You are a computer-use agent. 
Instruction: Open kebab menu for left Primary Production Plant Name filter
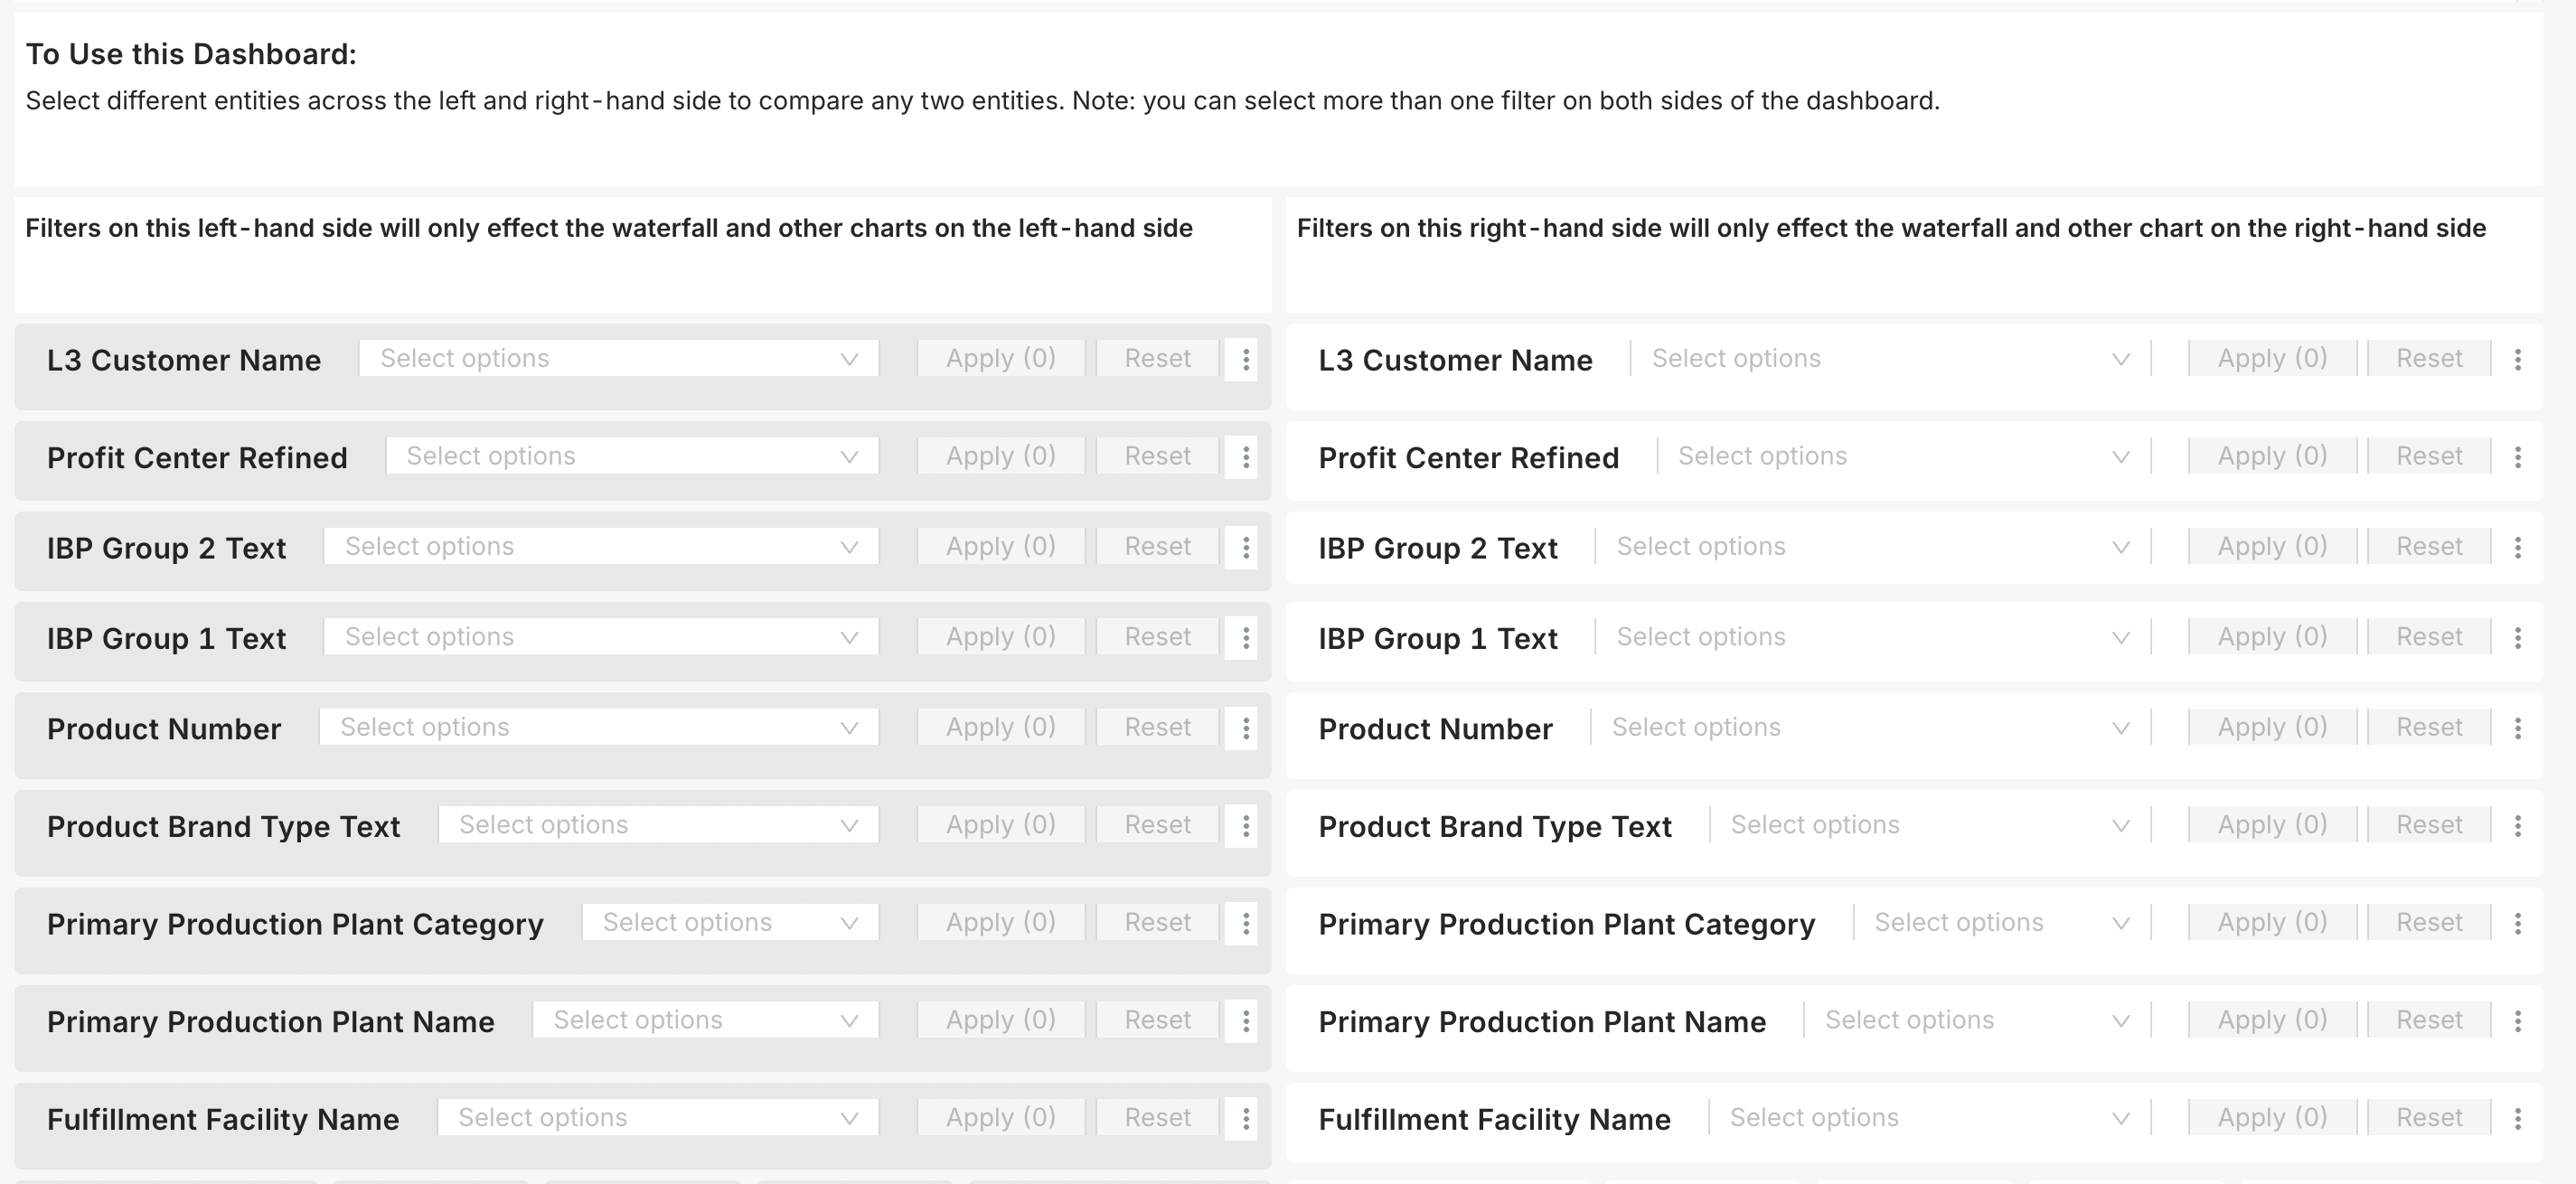1245,1021
